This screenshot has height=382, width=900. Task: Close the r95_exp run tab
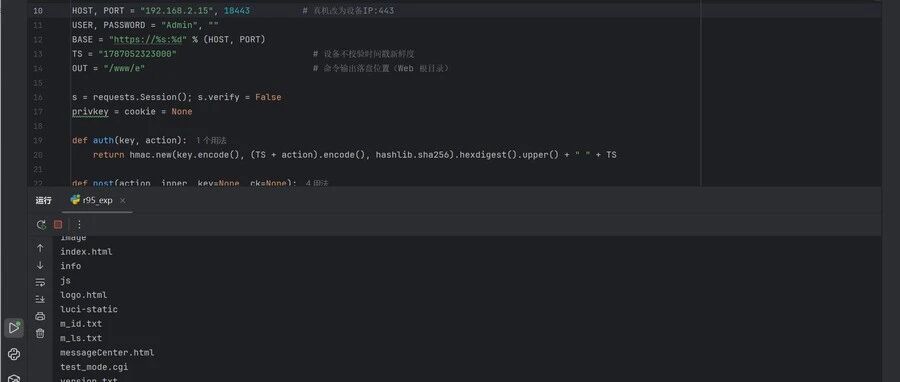pos(123,201)
